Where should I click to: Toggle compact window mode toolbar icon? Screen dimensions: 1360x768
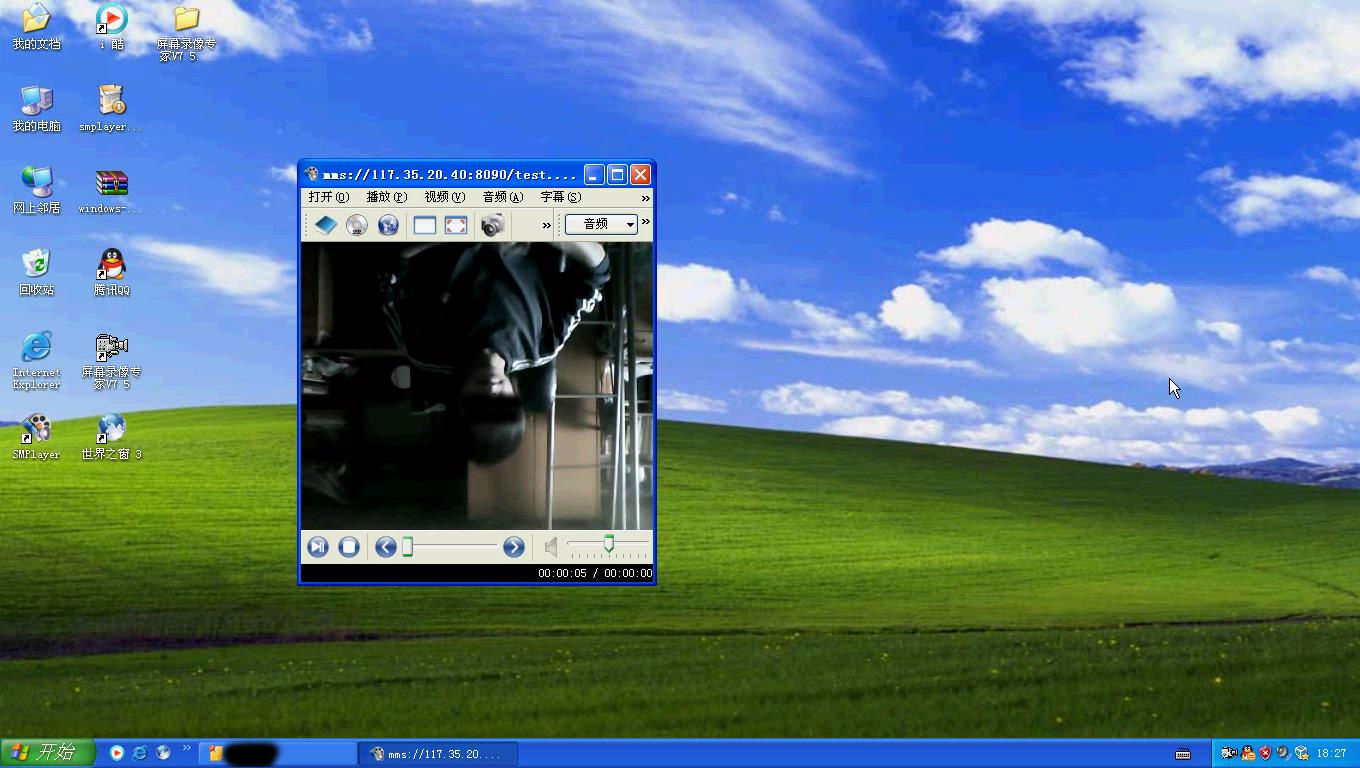pos(425,225)
